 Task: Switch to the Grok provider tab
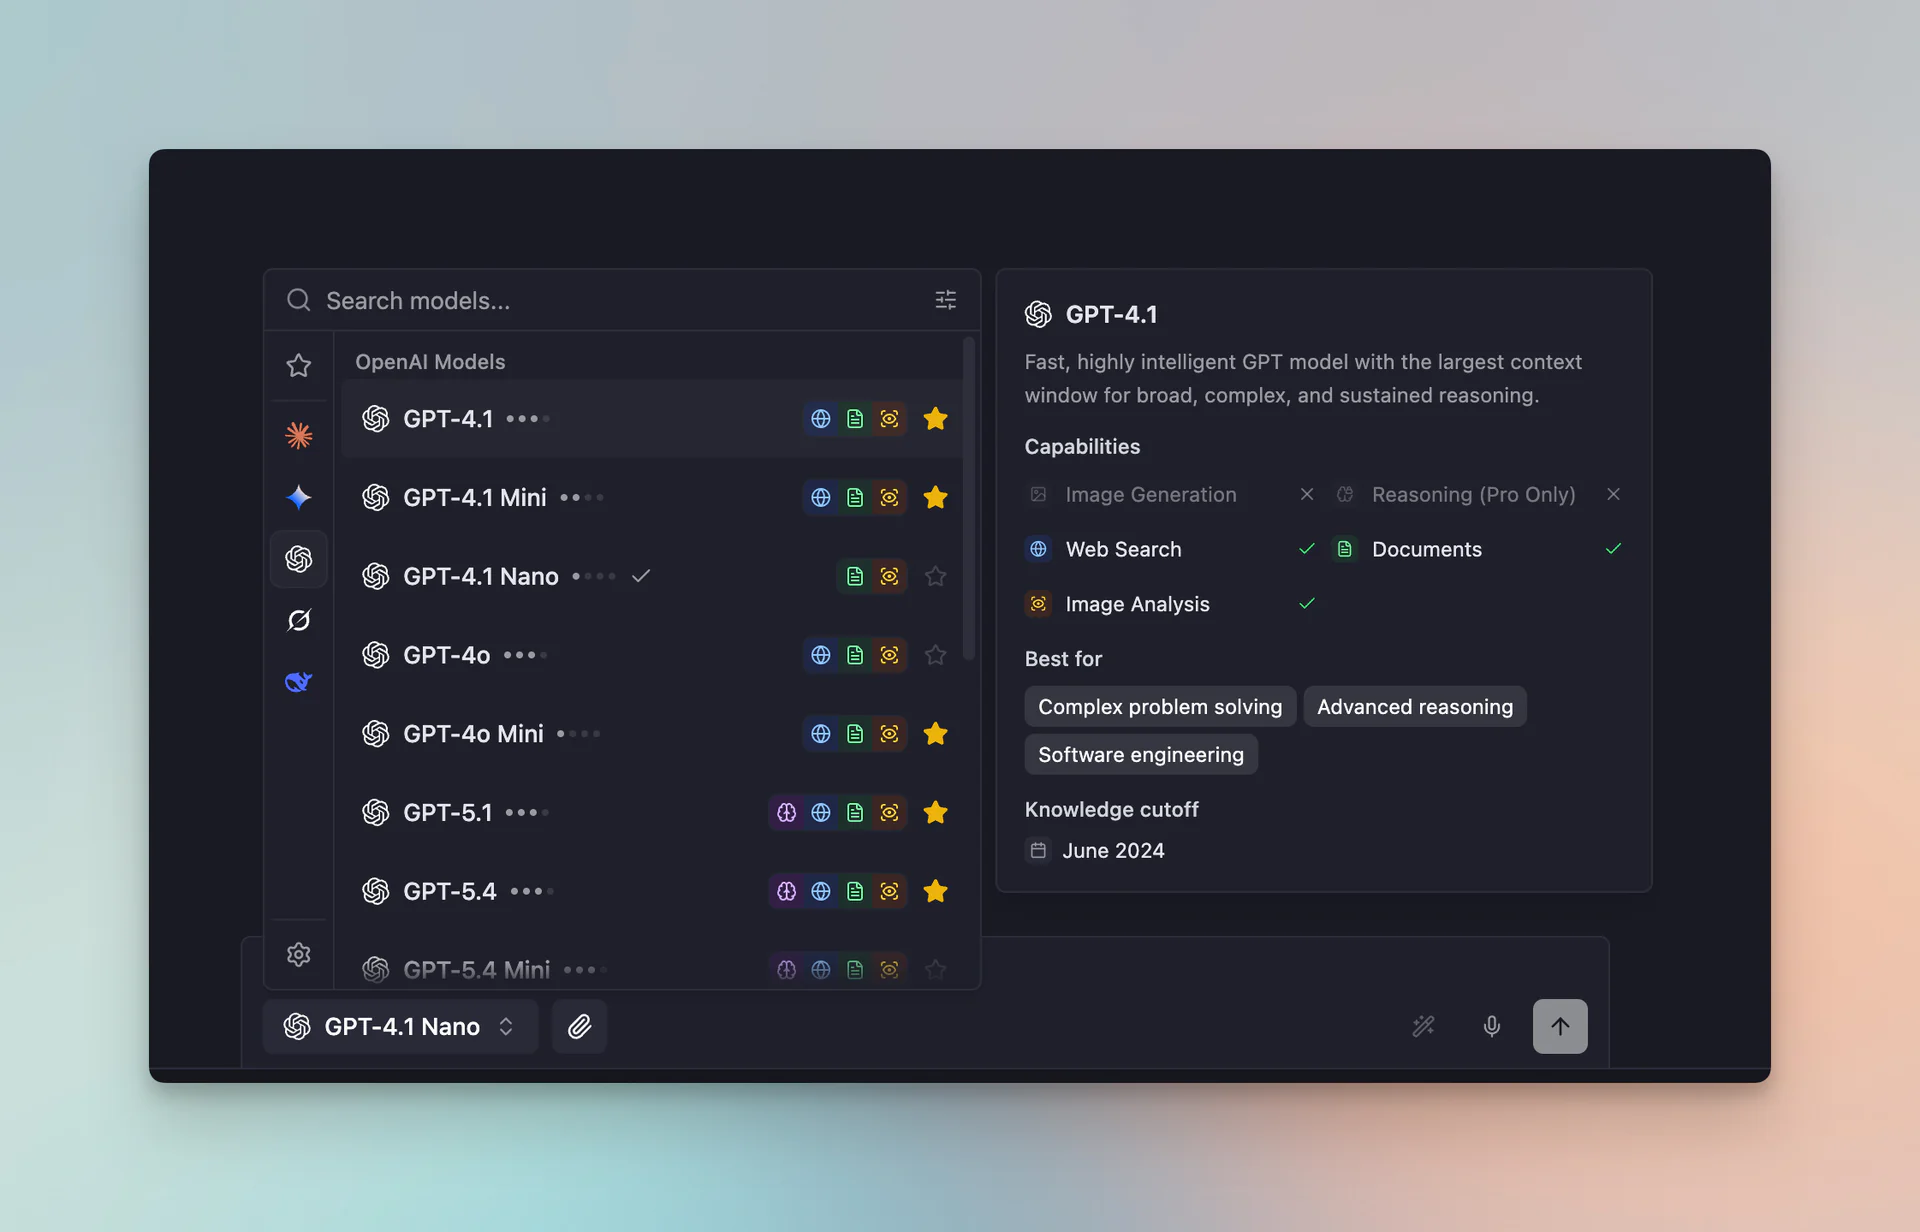click(x=298, y=621)
